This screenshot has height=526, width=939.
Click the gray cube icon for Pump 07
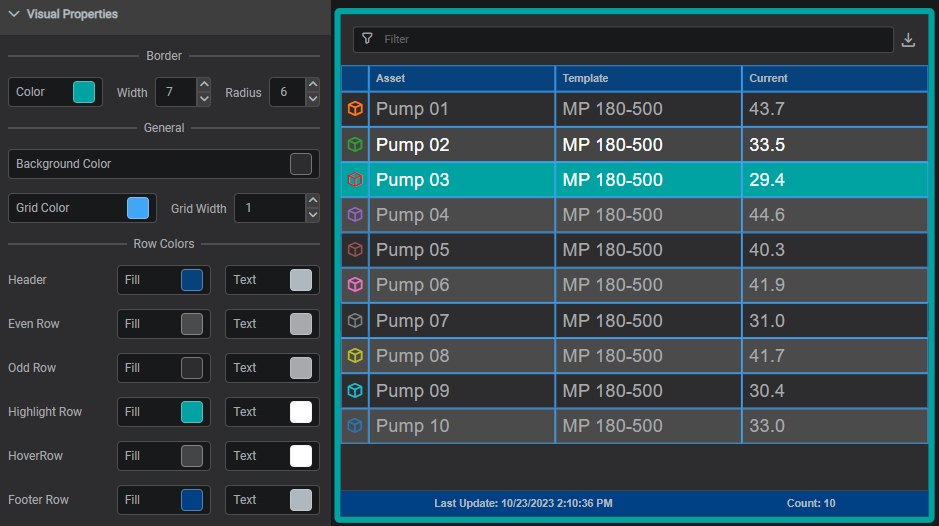[355, 321]
